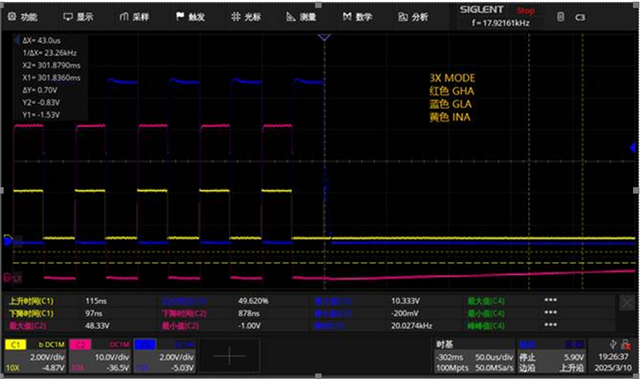640x379 pixels.
Task: Click the Stop run state indicator
Action: point(525,11)
